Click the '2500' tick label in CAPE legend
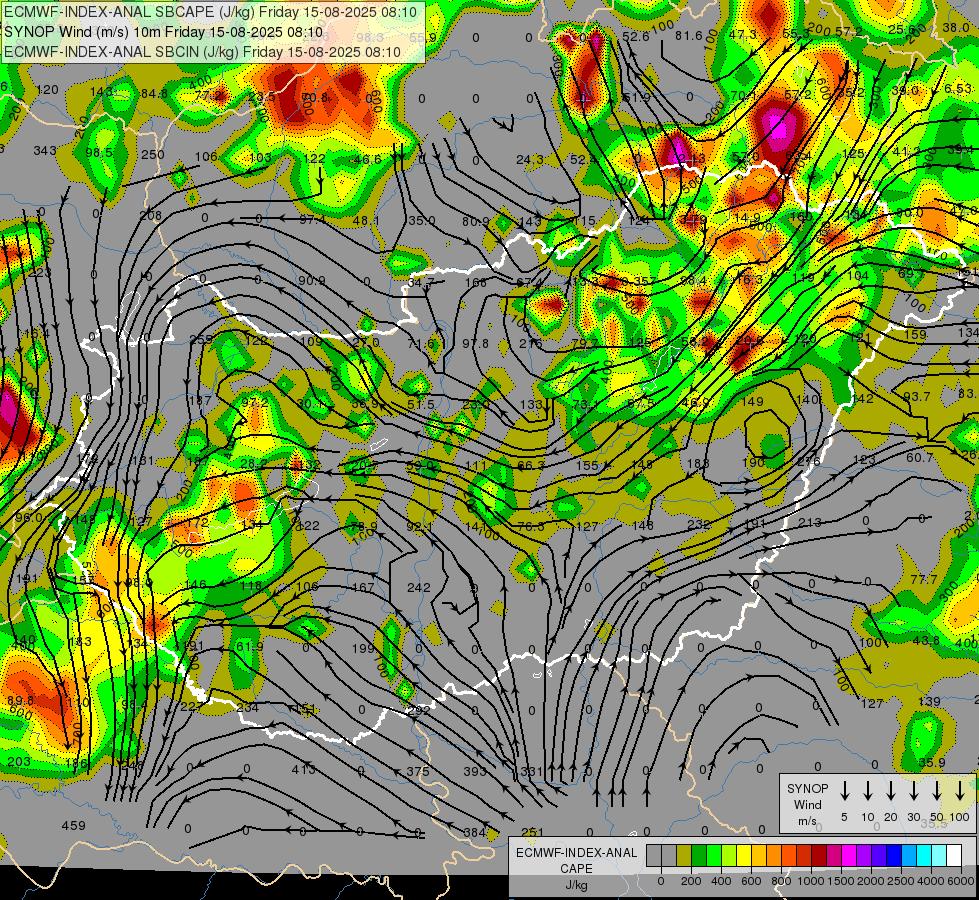The height and width of the screenshot is (900, 979). (901, 881)
